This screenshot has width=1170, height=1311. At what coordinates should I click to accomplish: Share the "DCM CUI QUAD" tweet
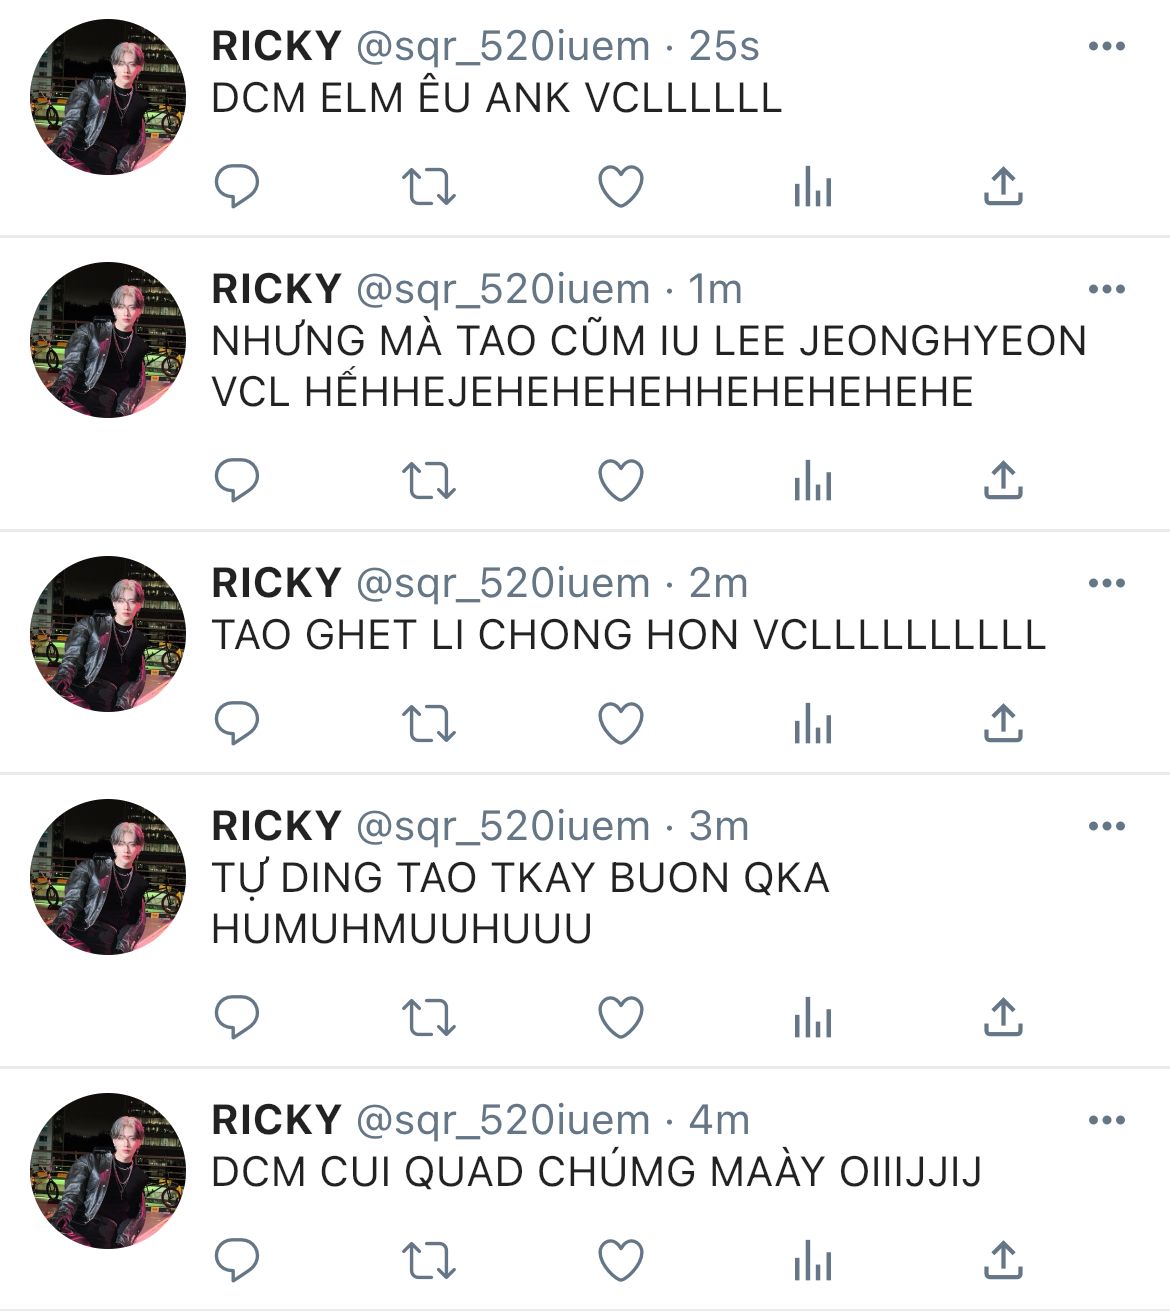tap(1003, 1260)
